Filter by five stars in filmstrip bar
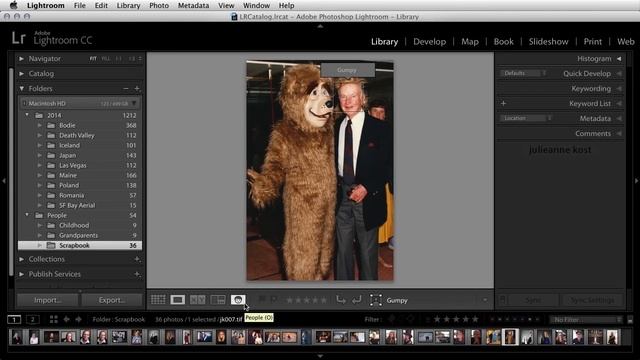The height and width of the screenshot is (360, 640). pos(475,319)
